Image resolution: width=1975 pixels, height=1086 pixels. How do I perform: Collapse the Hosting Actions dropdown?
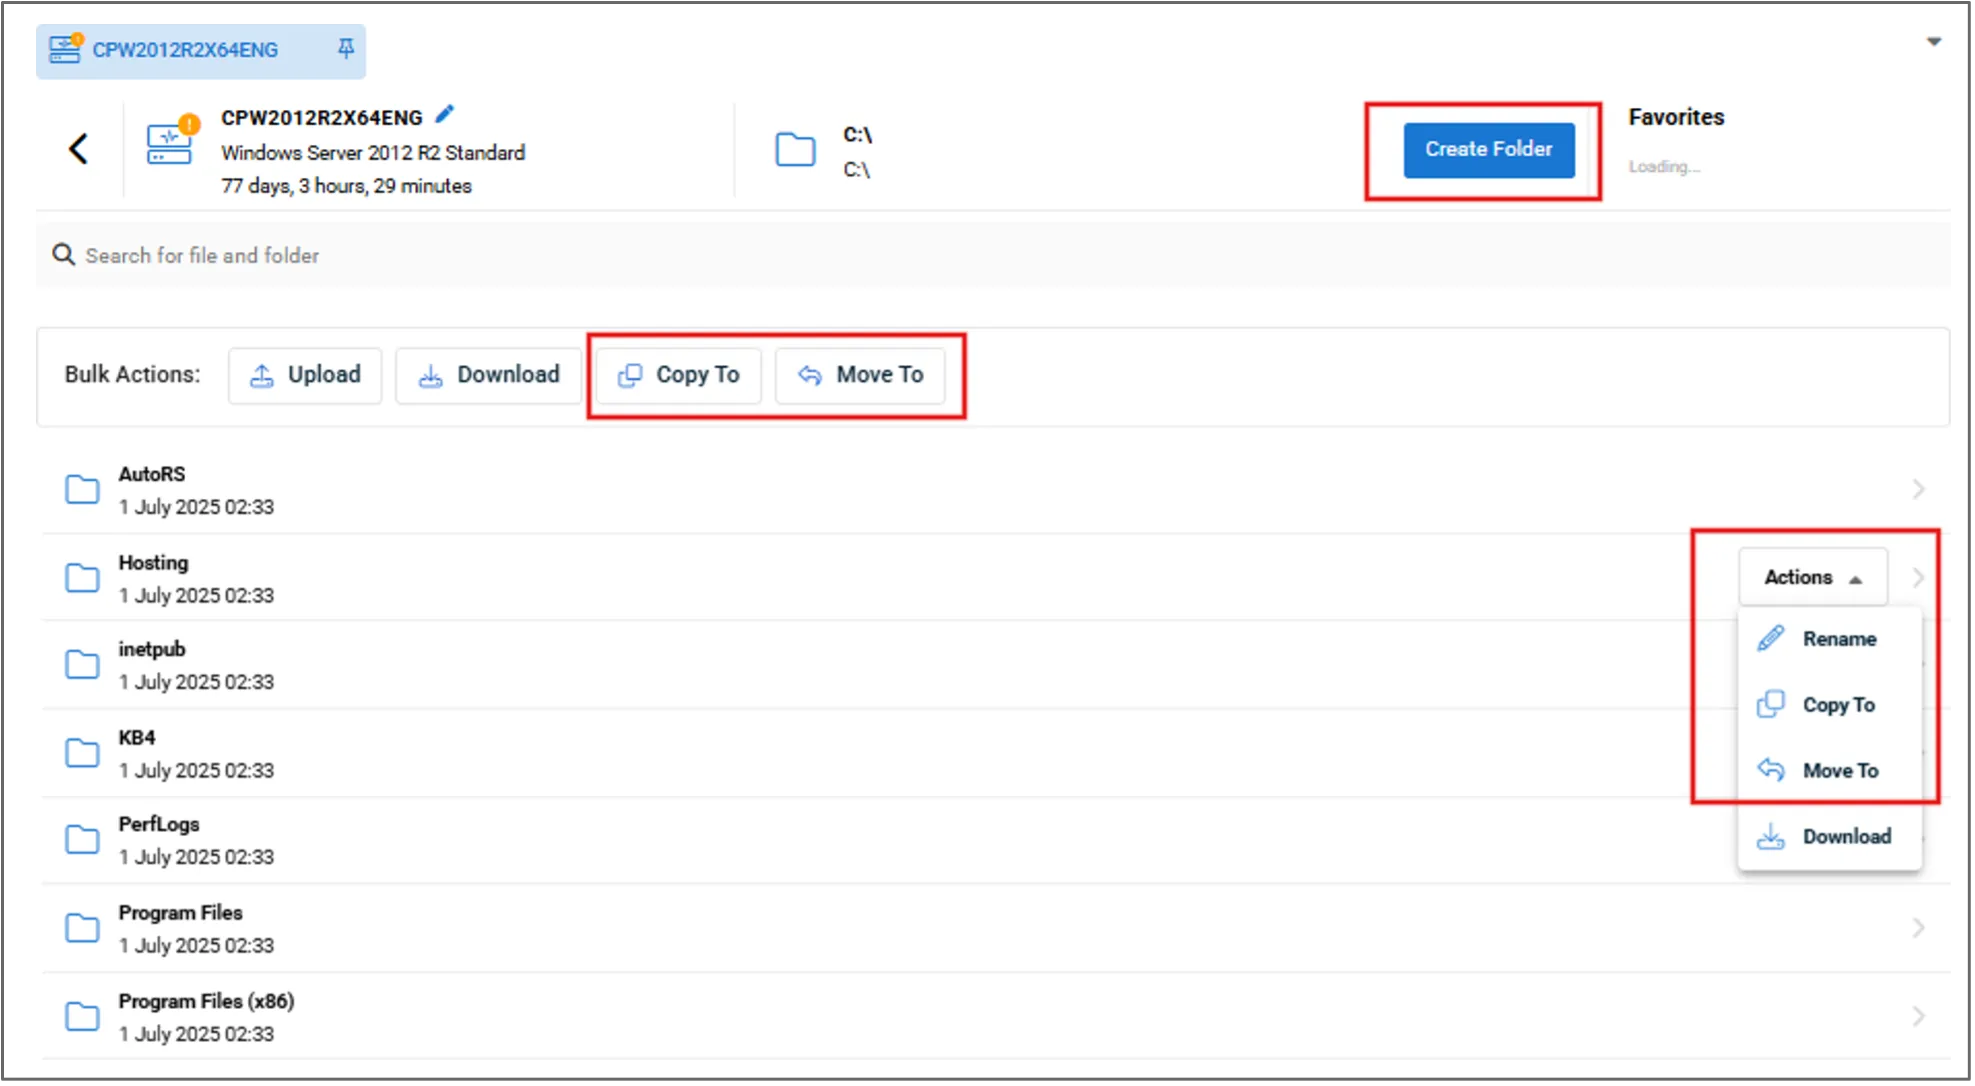tap(1812, 577)
